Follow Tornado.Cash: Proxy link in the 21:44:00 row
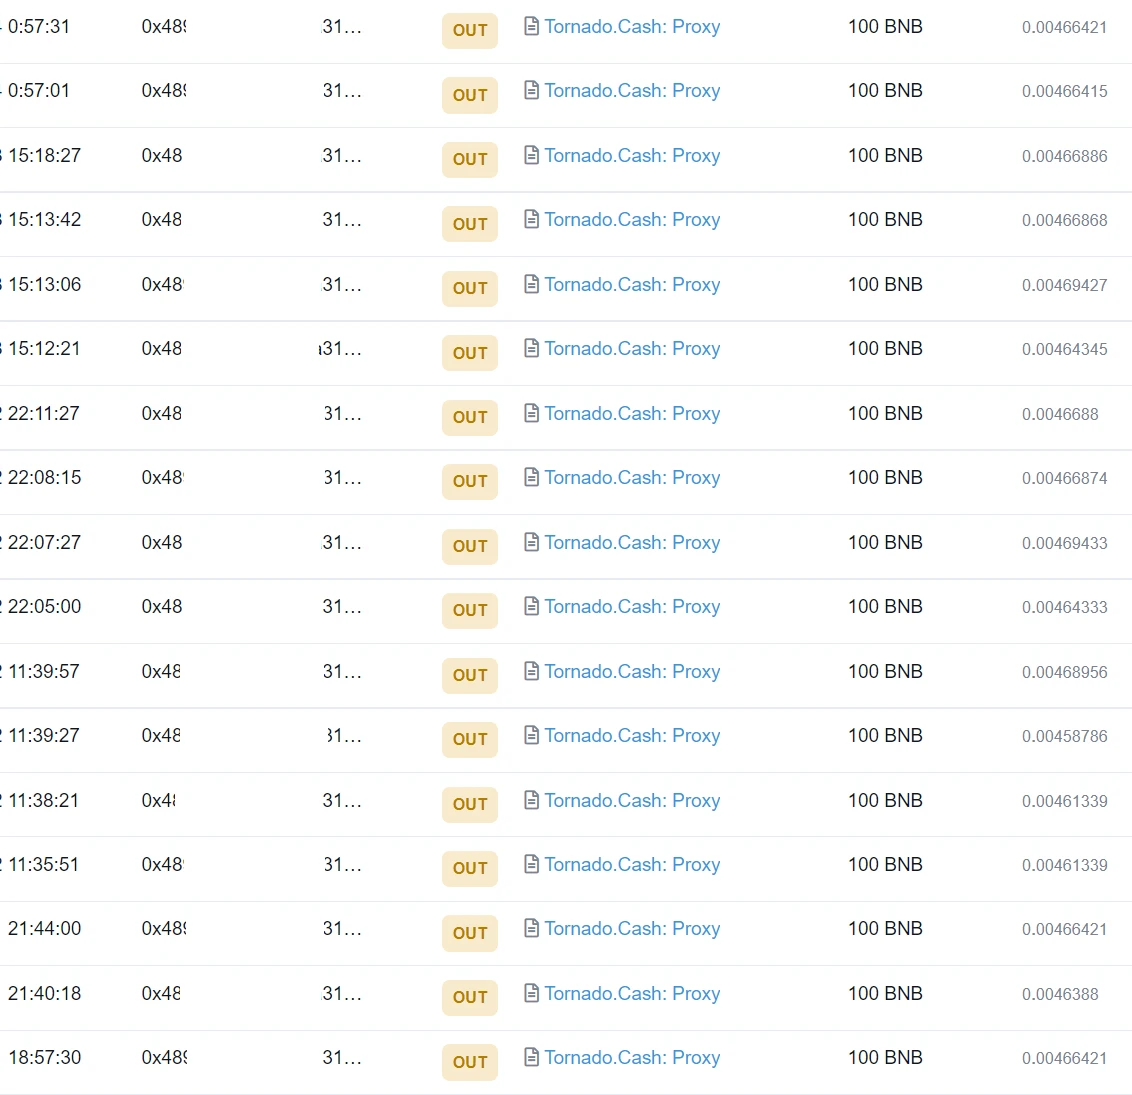 (x=632, y=928)
